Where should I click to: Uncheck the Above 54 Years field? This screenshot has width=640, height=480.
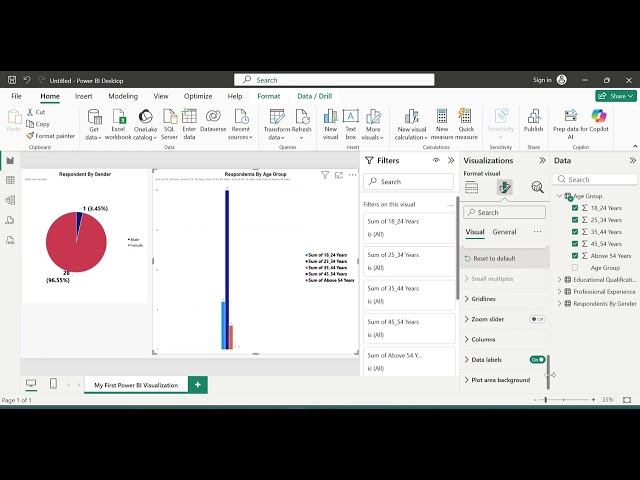tap(575, 256)
